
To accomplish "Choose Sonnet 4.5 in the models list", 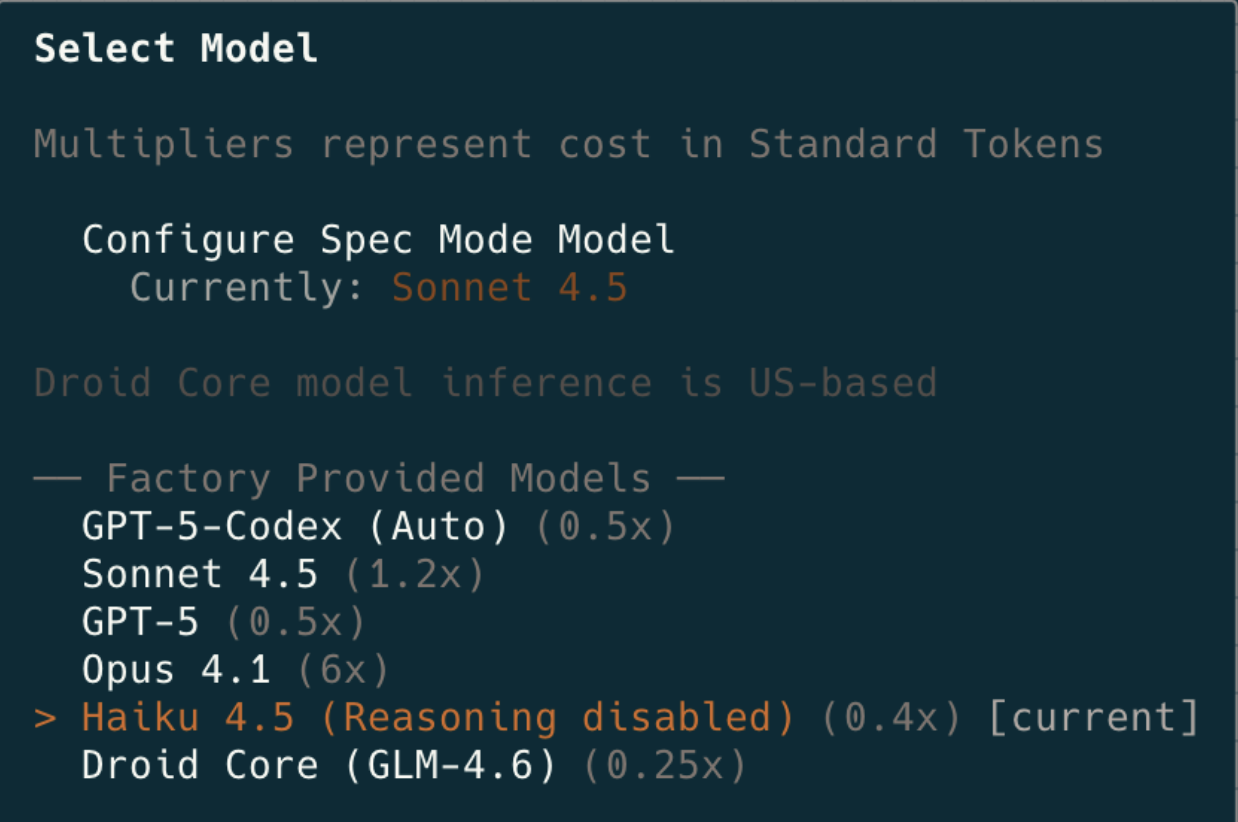I will [x=200, y=575].
